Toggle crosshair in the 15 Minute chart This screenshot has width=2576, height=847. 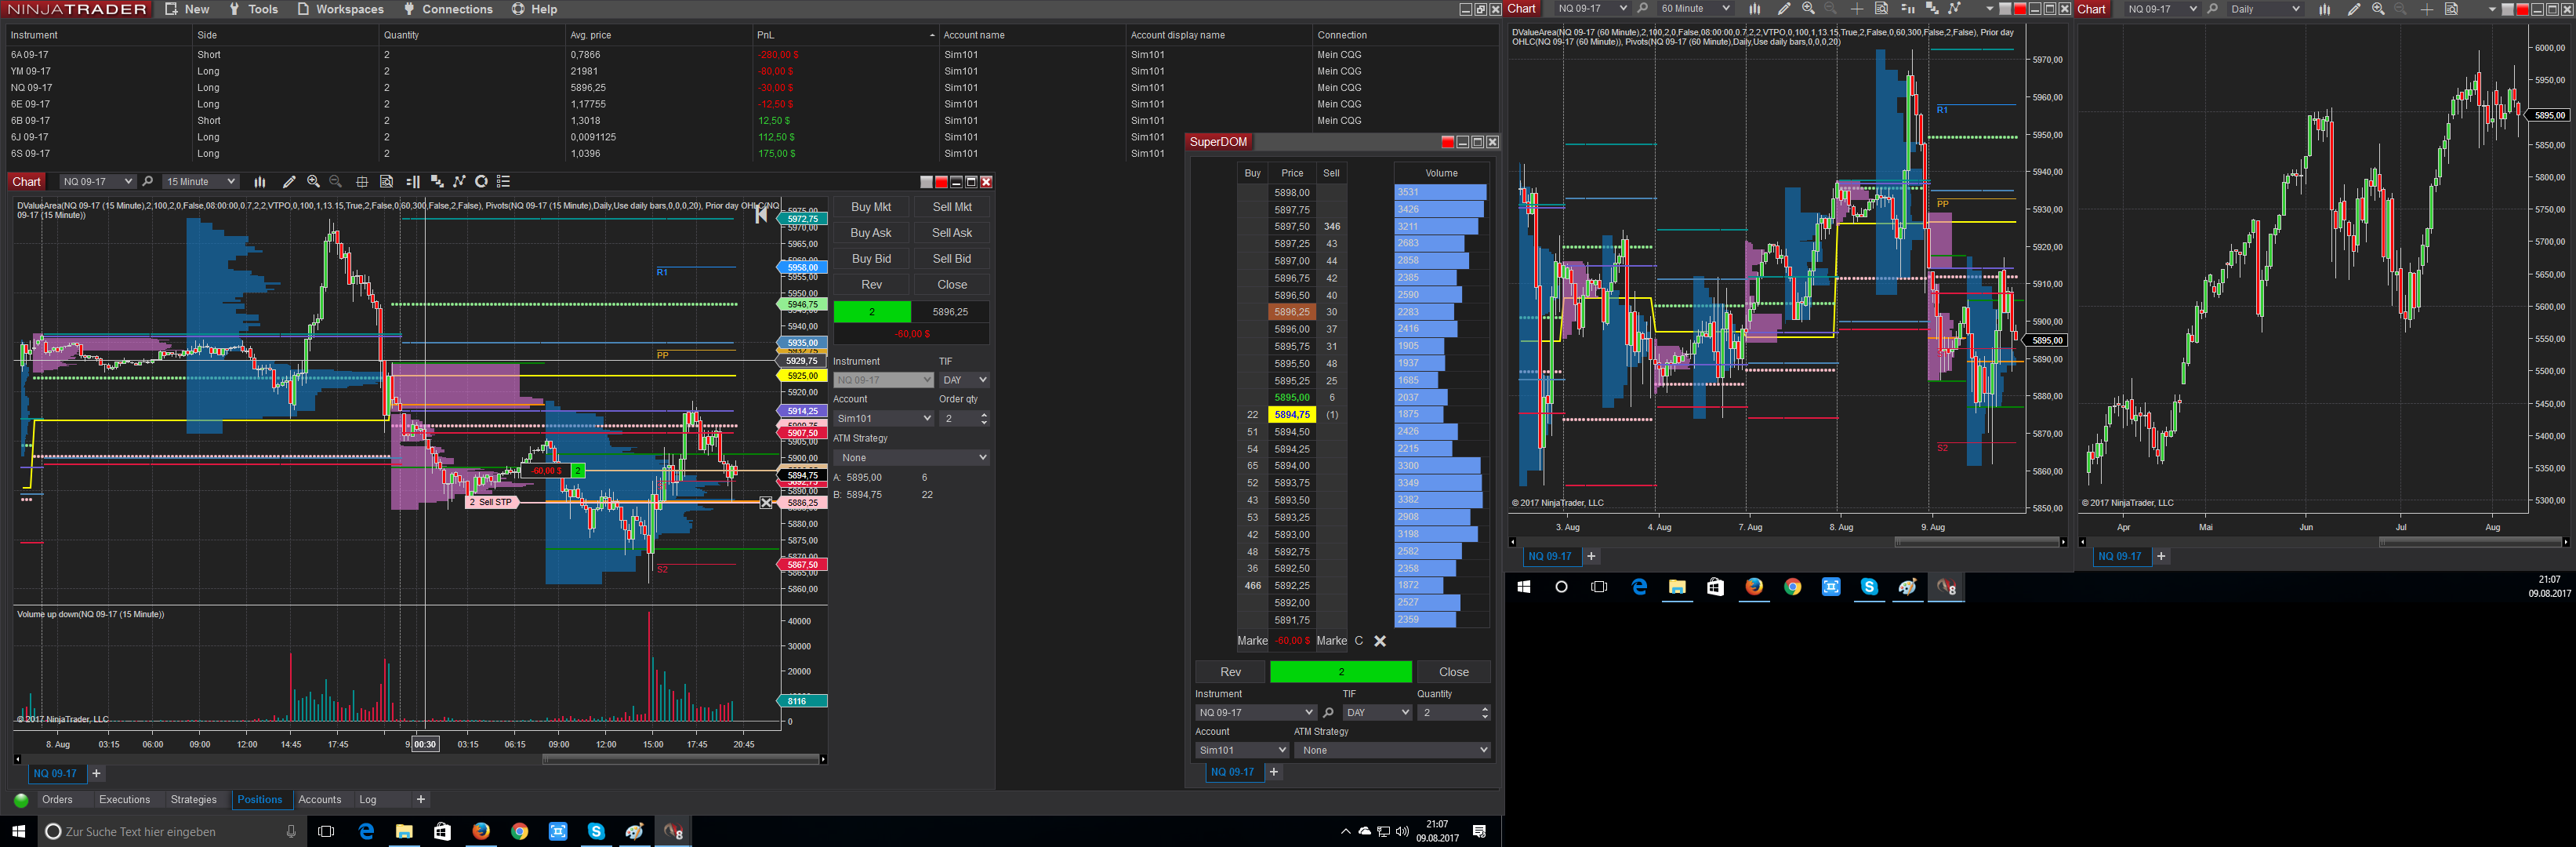point(362,182)
